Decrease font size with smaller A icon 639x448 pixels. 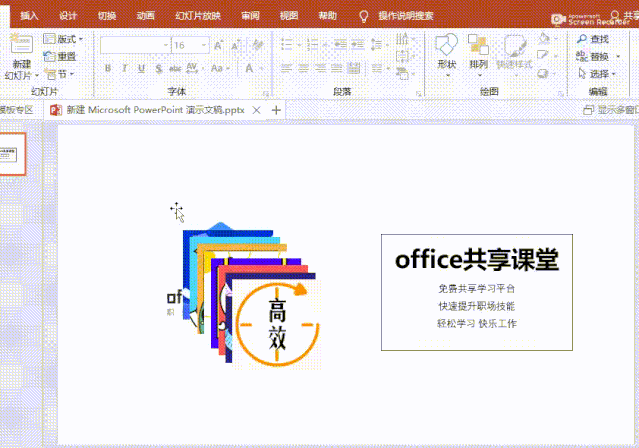(x=235, y=46)
